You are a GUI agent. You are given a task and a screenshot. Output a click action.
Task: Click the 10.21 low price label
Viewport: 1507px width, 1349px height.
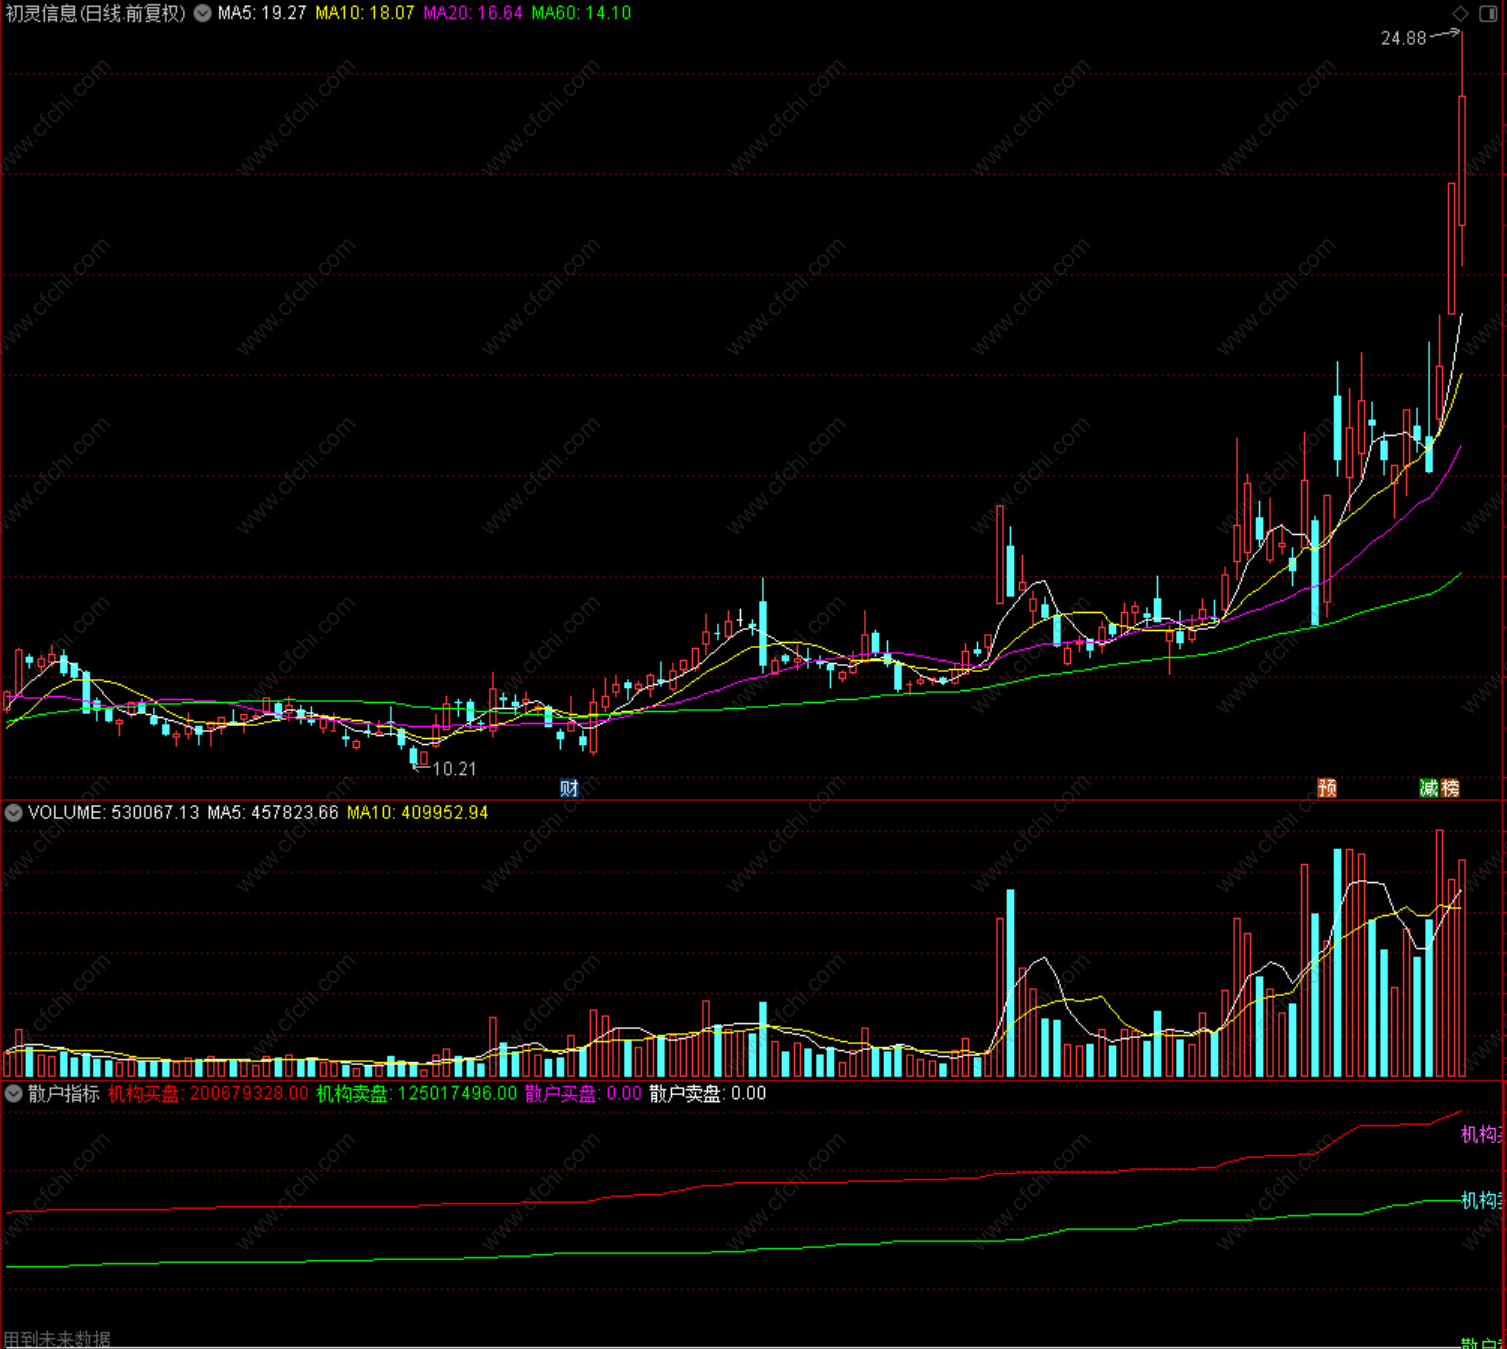pyautogui.click(x=454, y=769)
